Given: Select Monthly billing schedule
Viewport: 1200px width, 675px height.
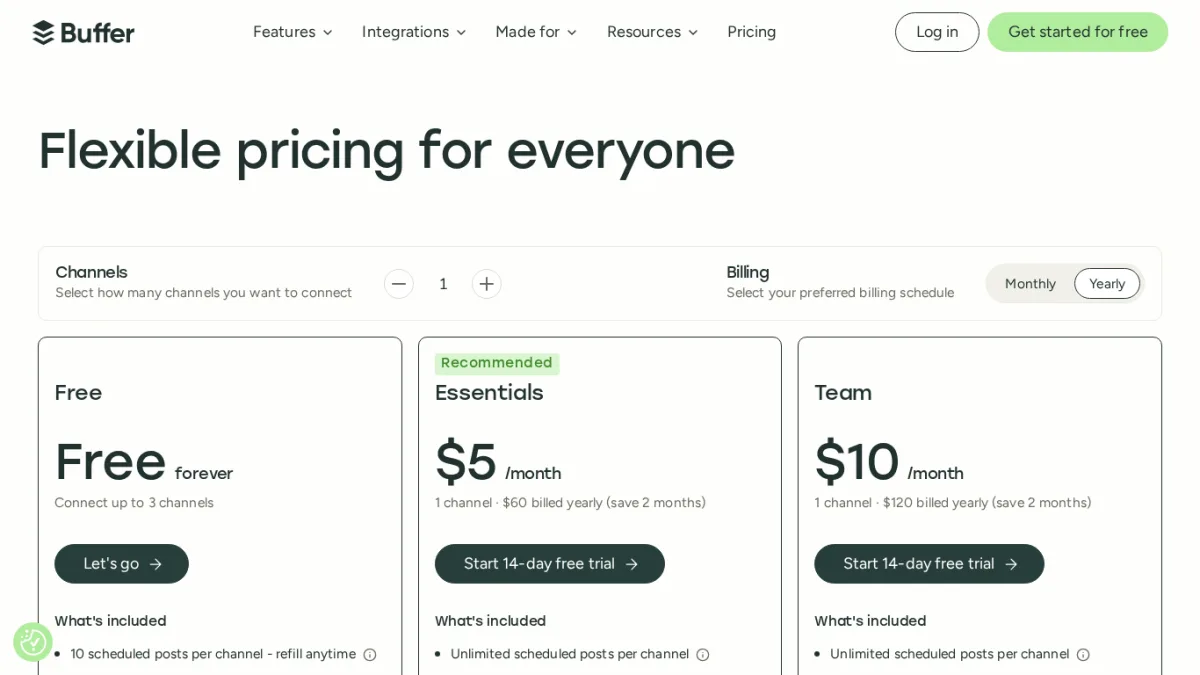Looking at the screenshot, I should [1030, 284].
